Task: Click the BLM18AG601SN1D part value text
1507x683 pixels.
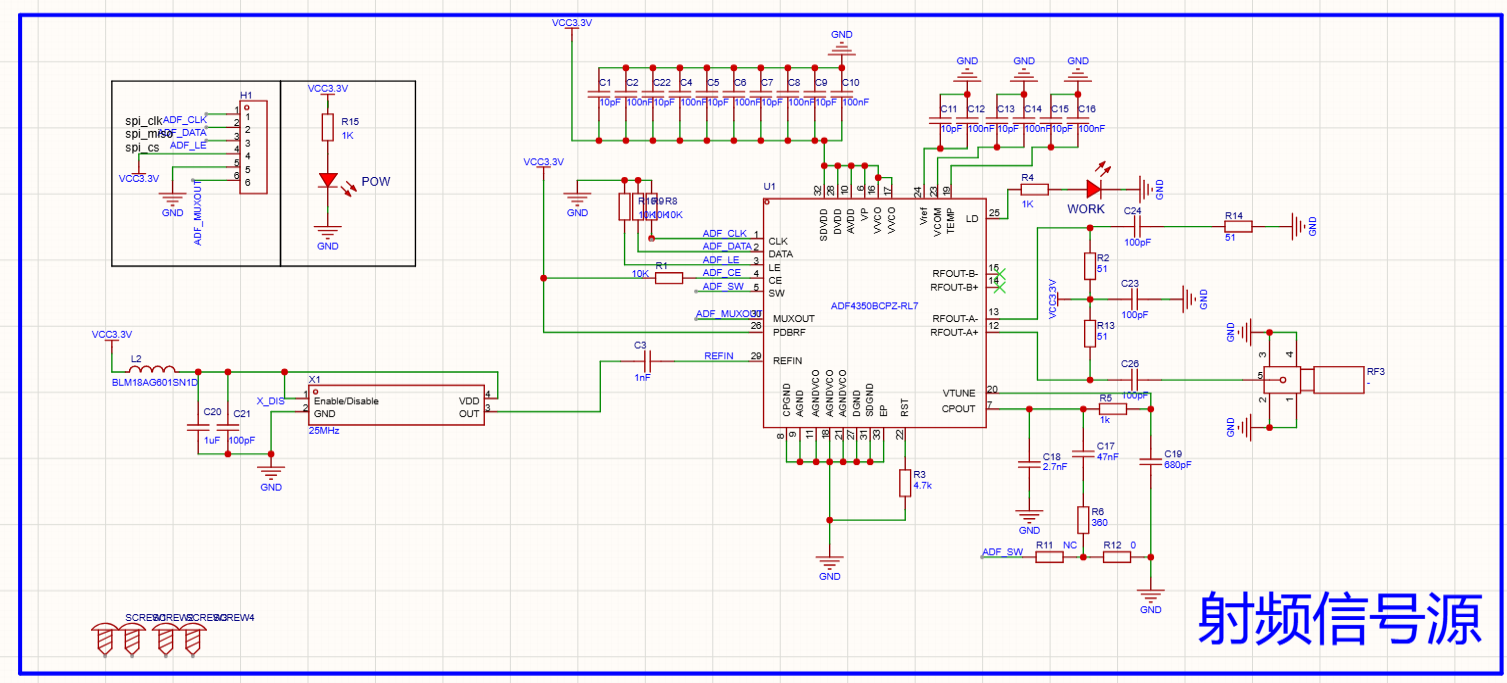Action: tap(155, 382)
